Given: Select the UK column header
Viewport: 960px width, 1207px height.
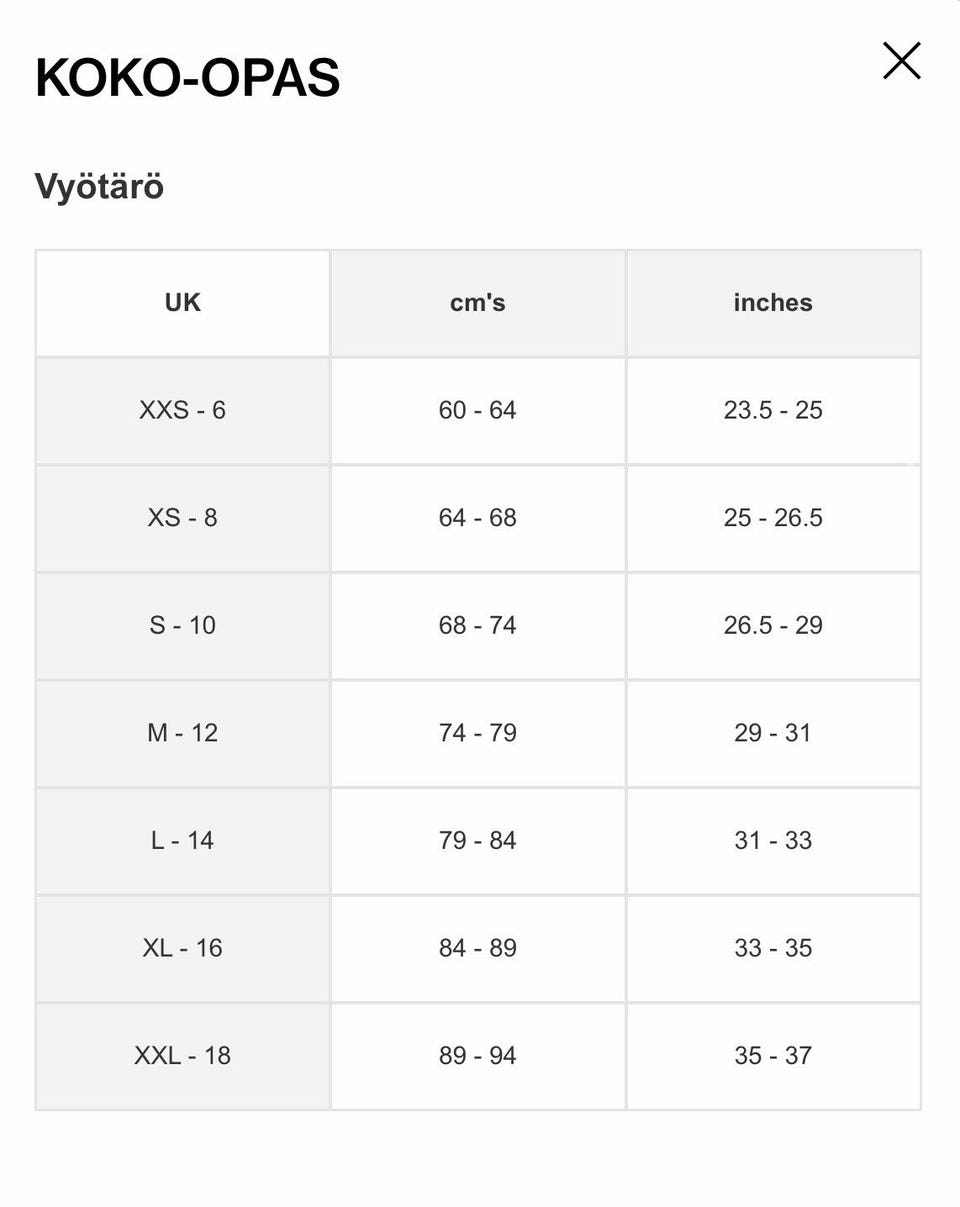Looking at the screenshot, I should click(182, 303).
